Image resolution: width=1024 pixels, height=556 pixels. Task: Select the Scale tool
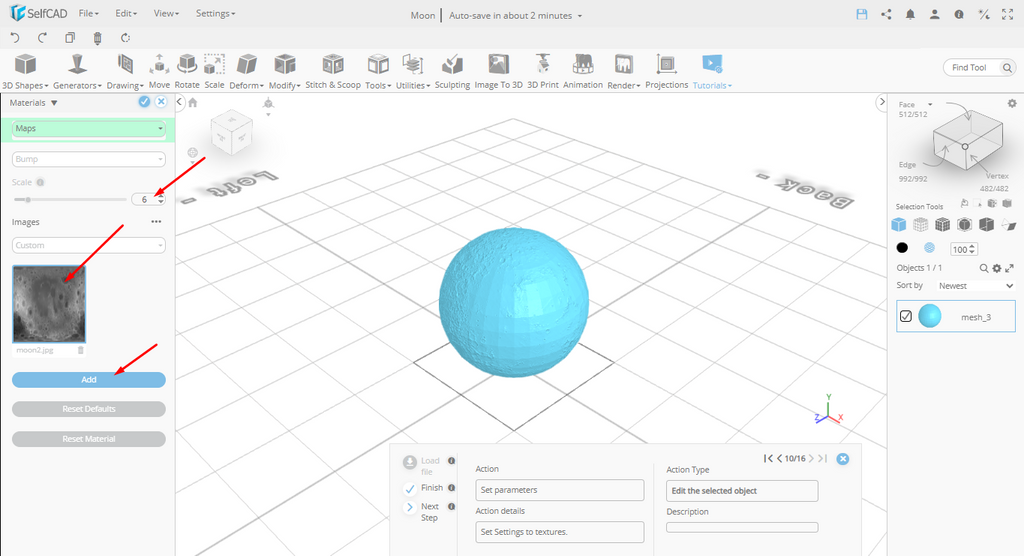click(x=214, y=72)
